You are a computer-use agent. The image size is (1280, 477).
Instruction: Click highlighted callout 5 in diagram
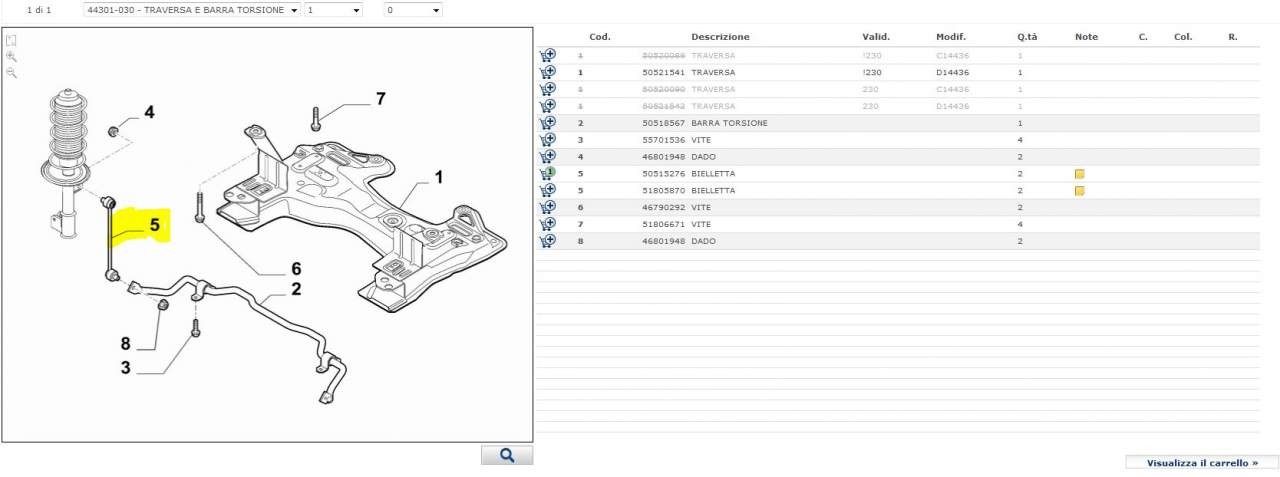153,226
